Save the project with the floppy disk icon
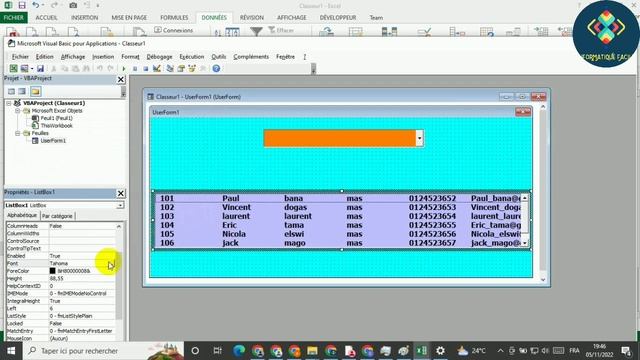Viewport: 640px width, 360px height. 40,69
